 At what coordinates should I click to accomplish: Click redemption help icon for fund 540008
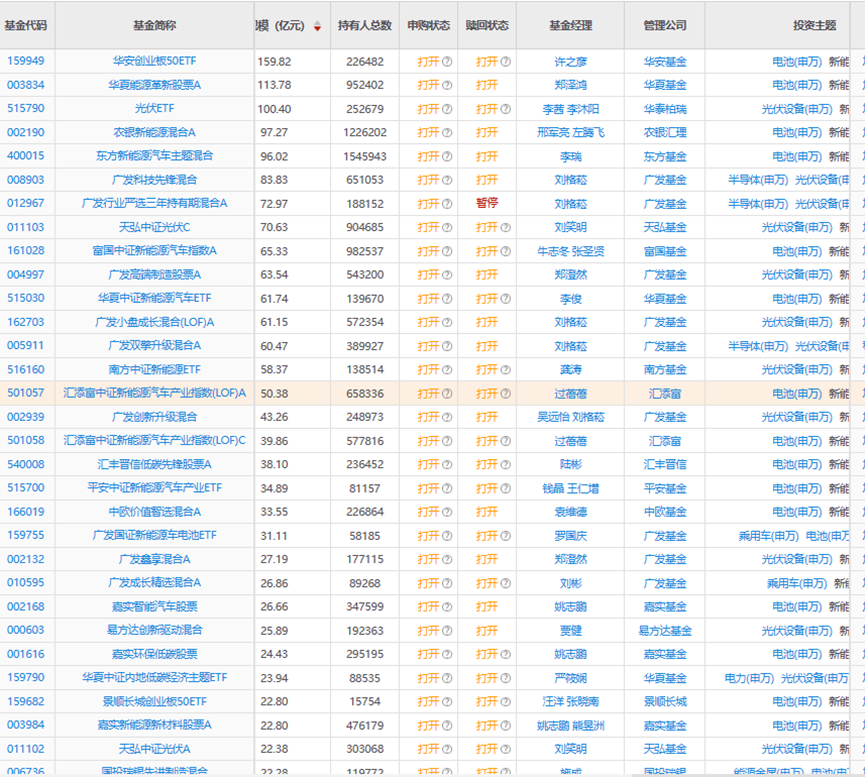(506, 465)
